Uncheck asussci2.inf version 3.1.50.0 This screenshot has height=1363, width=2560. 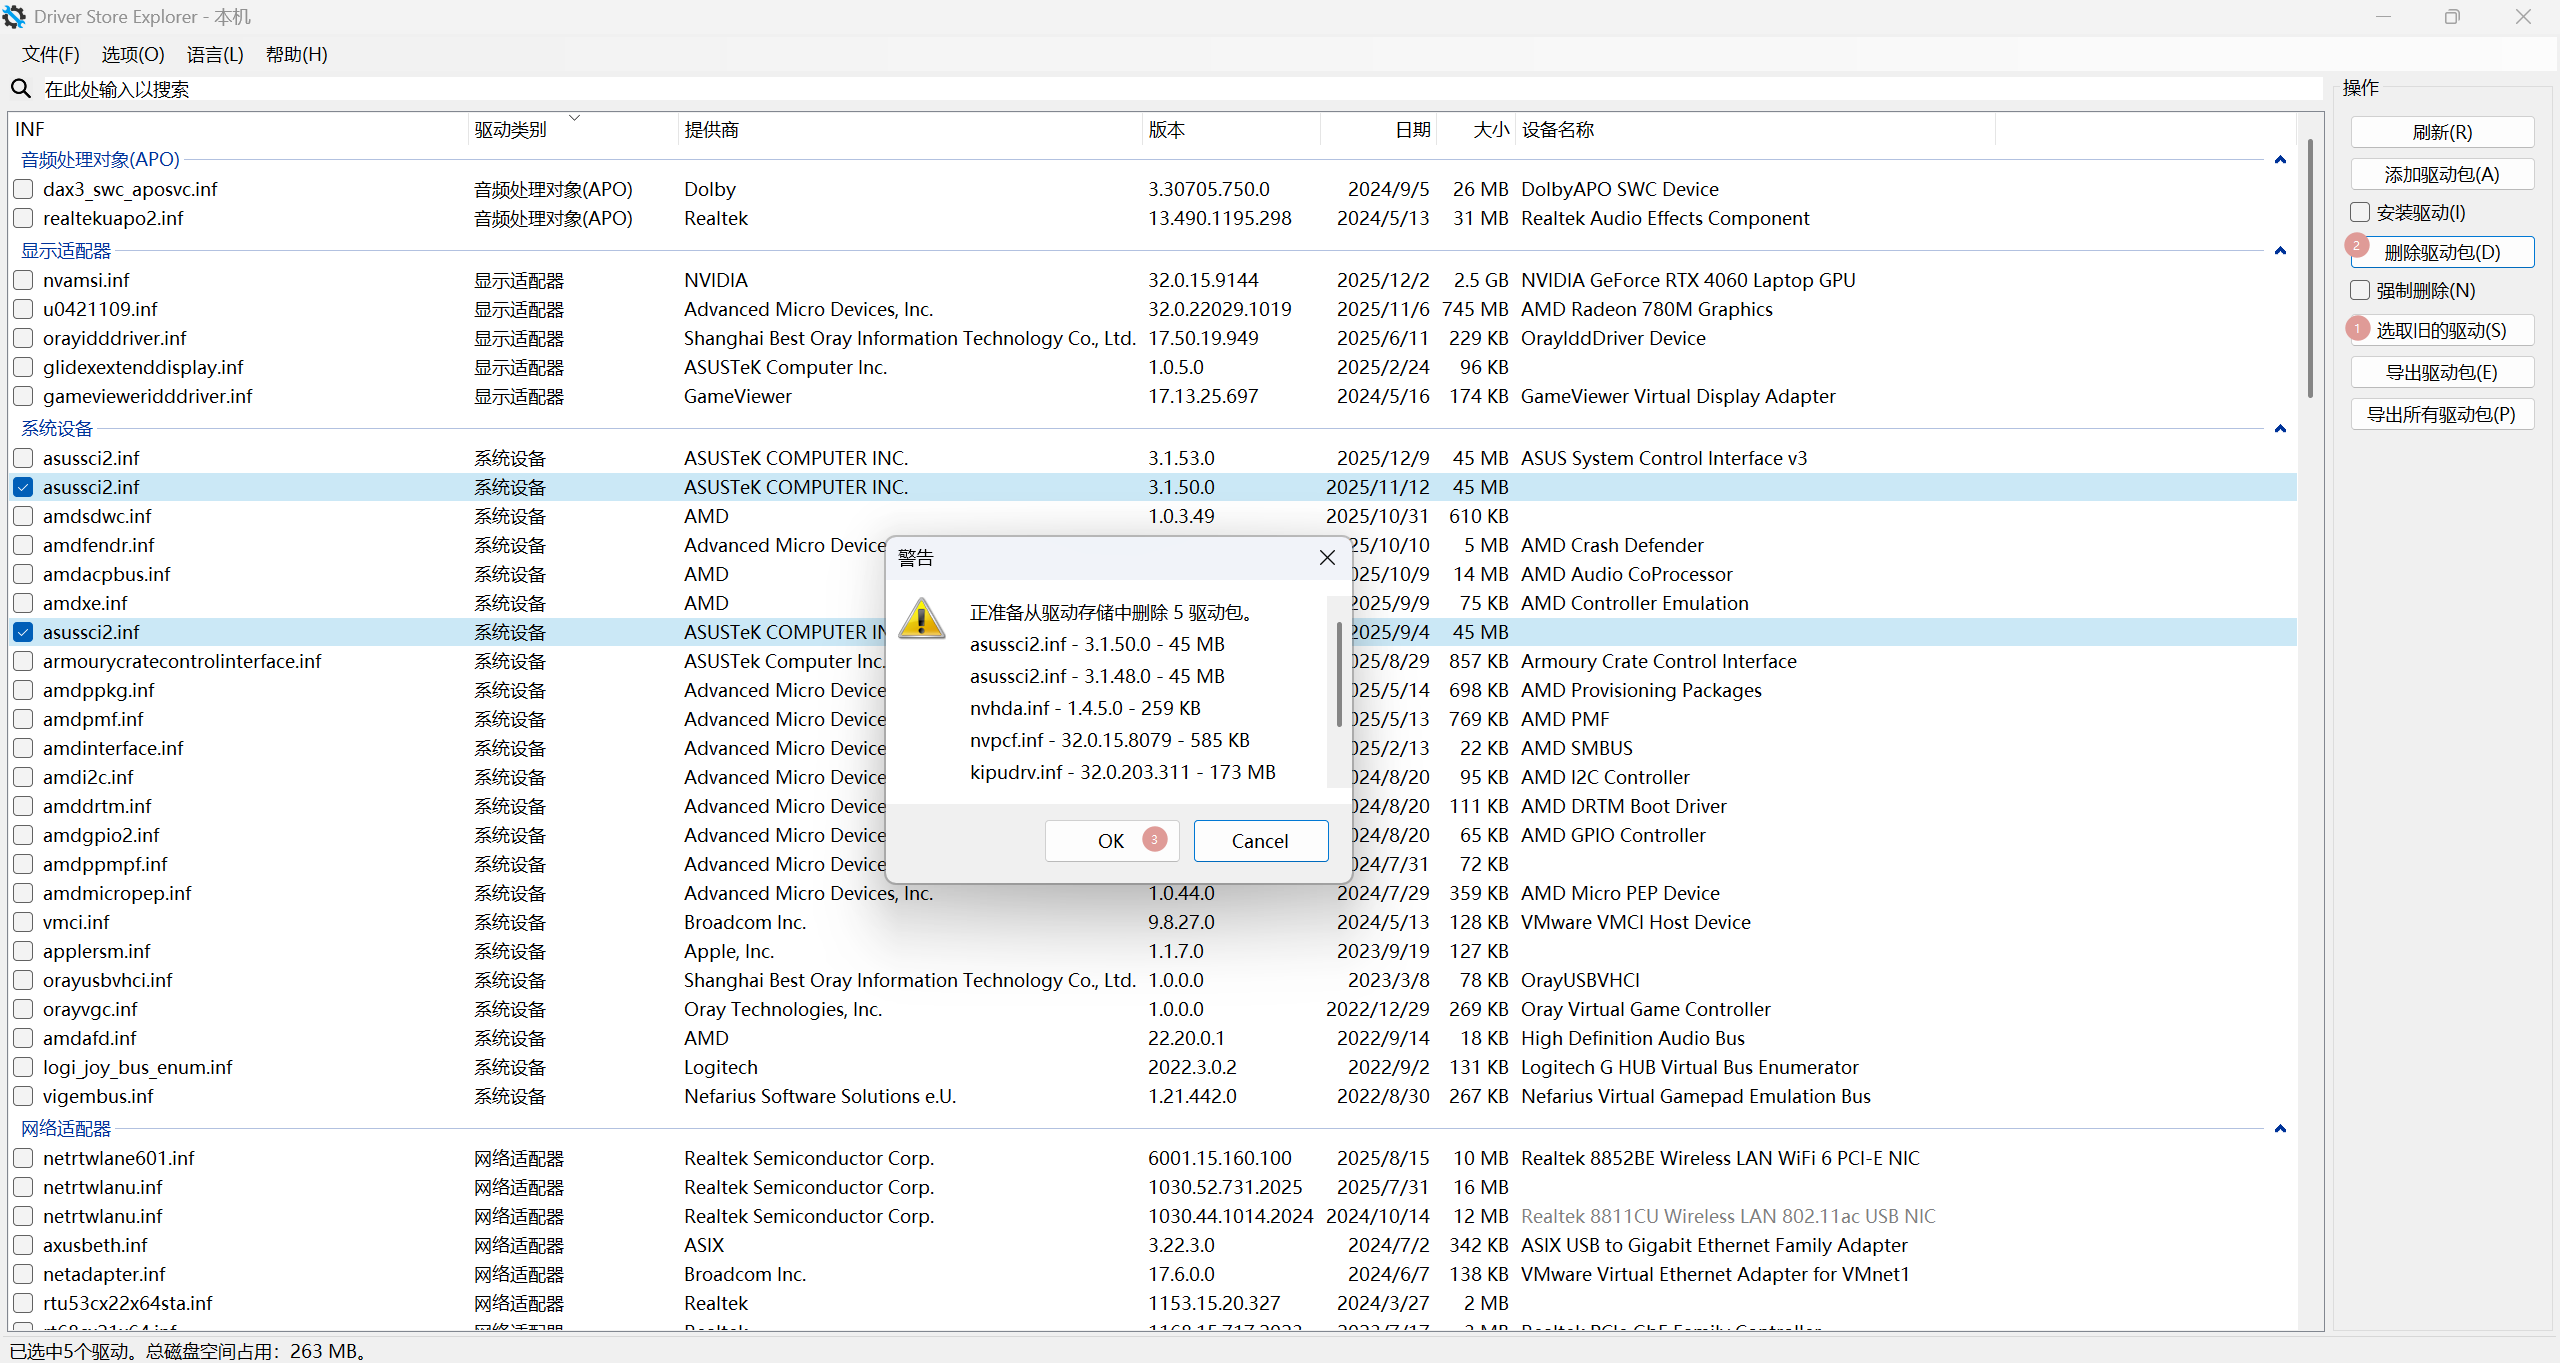coord(23,487)
